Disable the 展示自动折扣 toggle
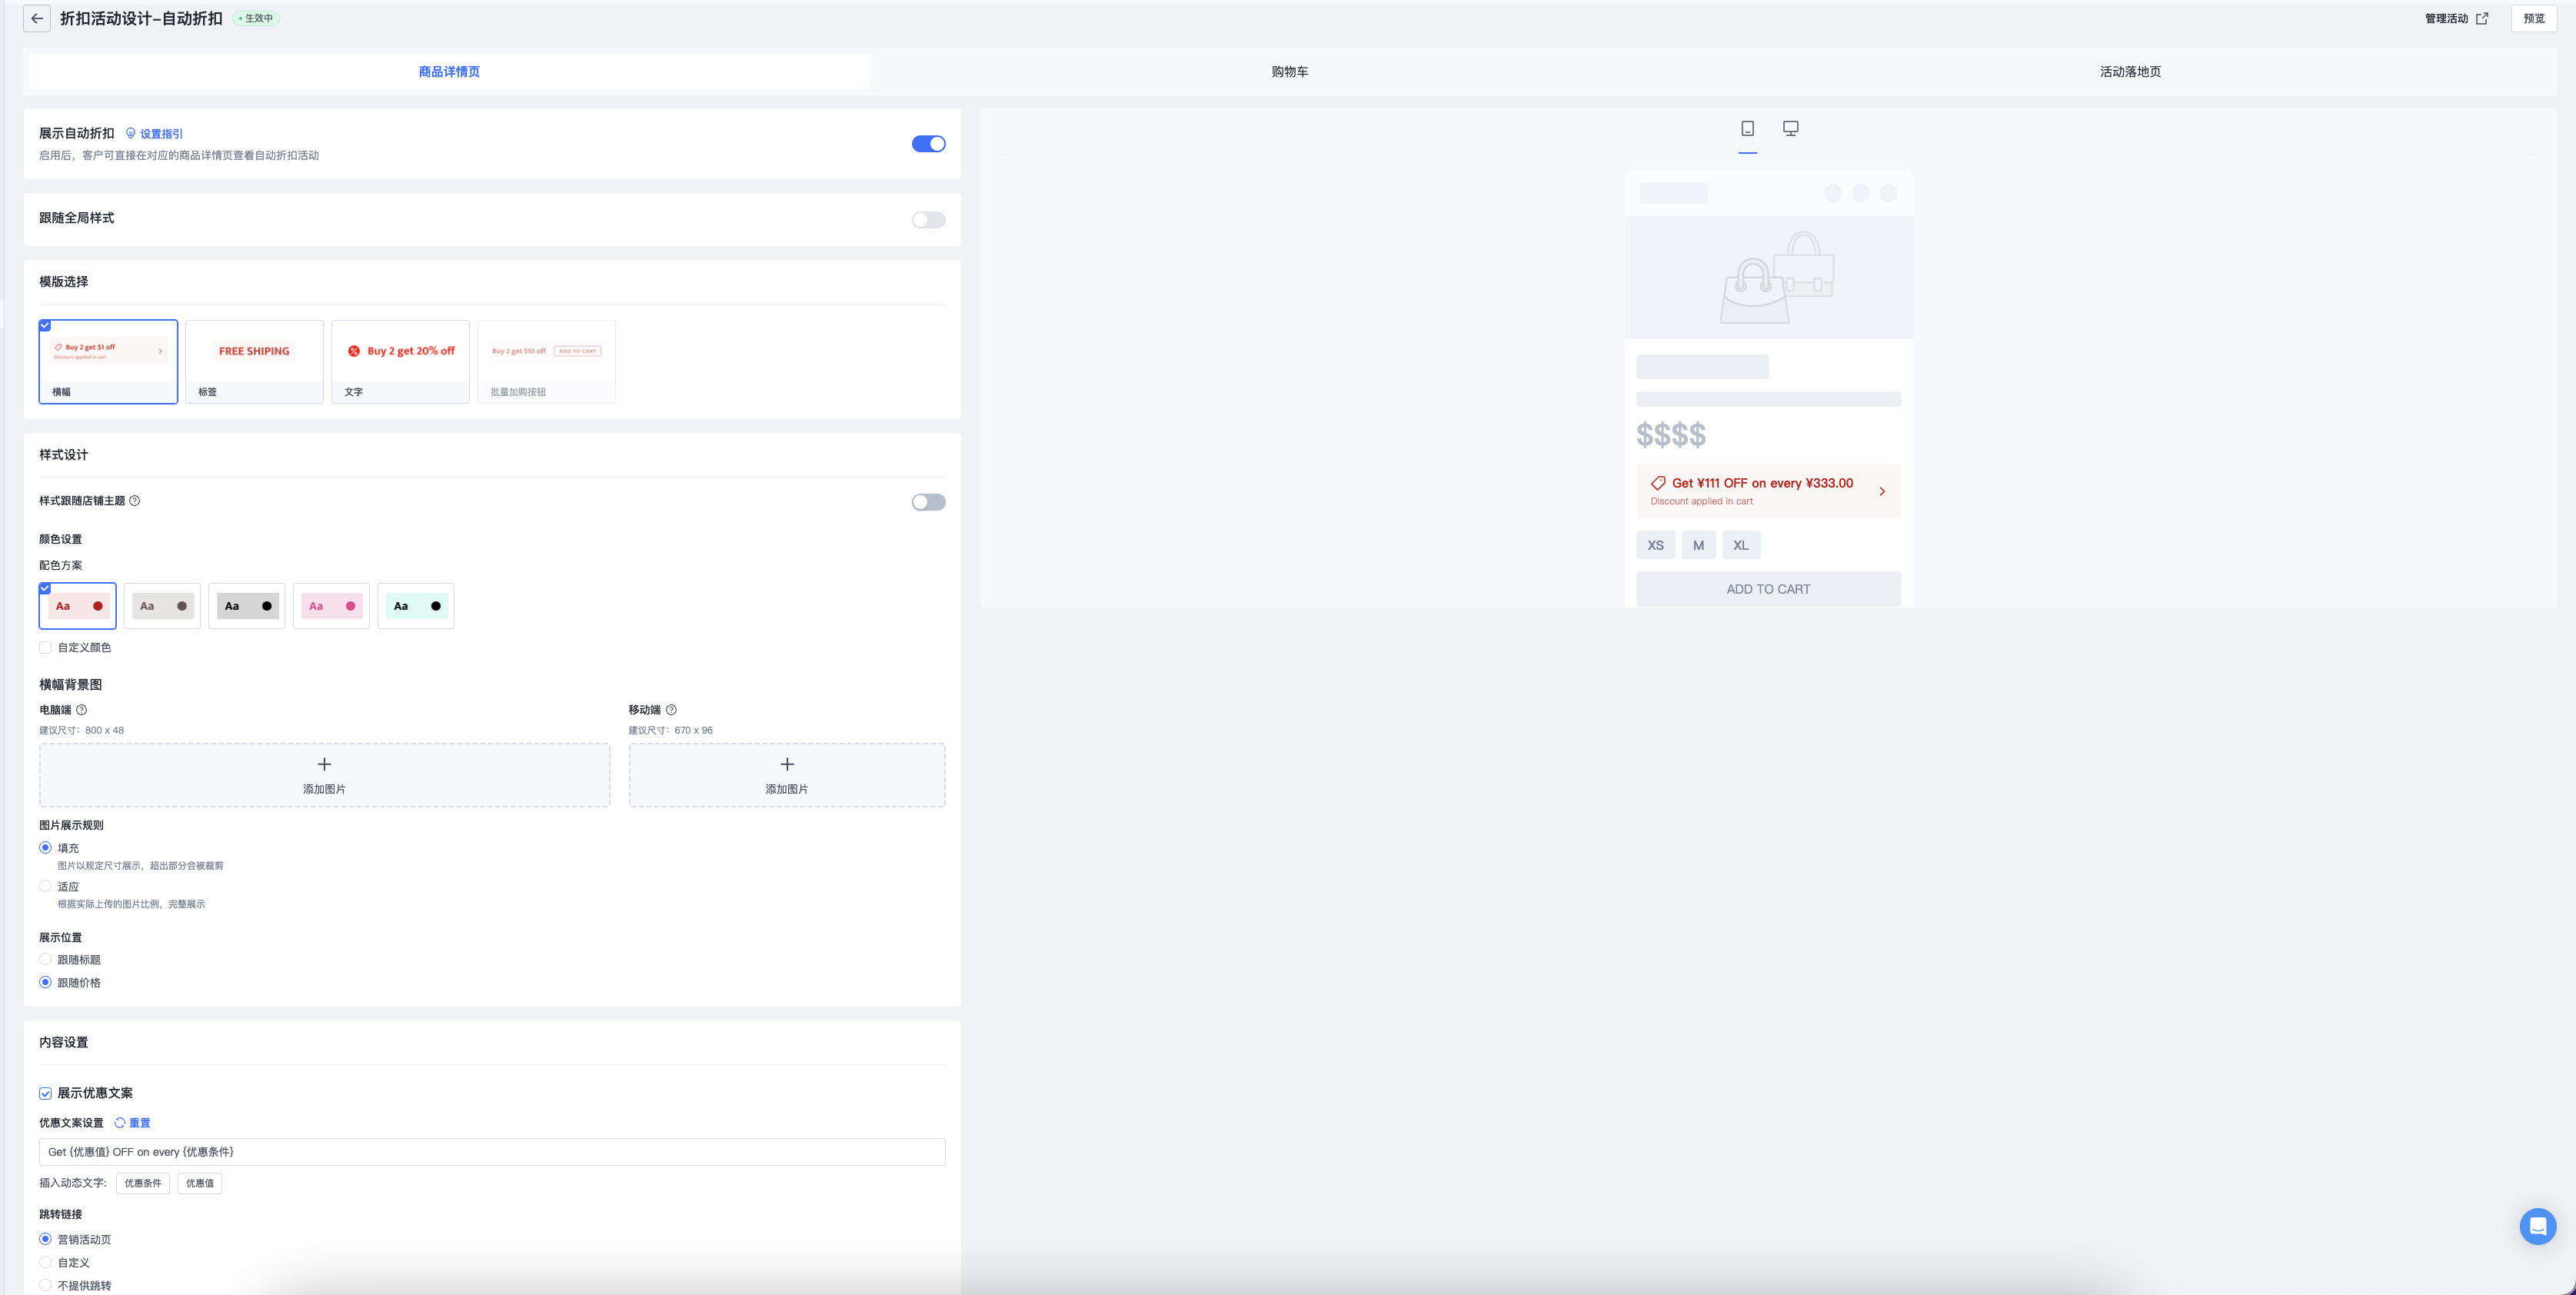 click(928, 144)
